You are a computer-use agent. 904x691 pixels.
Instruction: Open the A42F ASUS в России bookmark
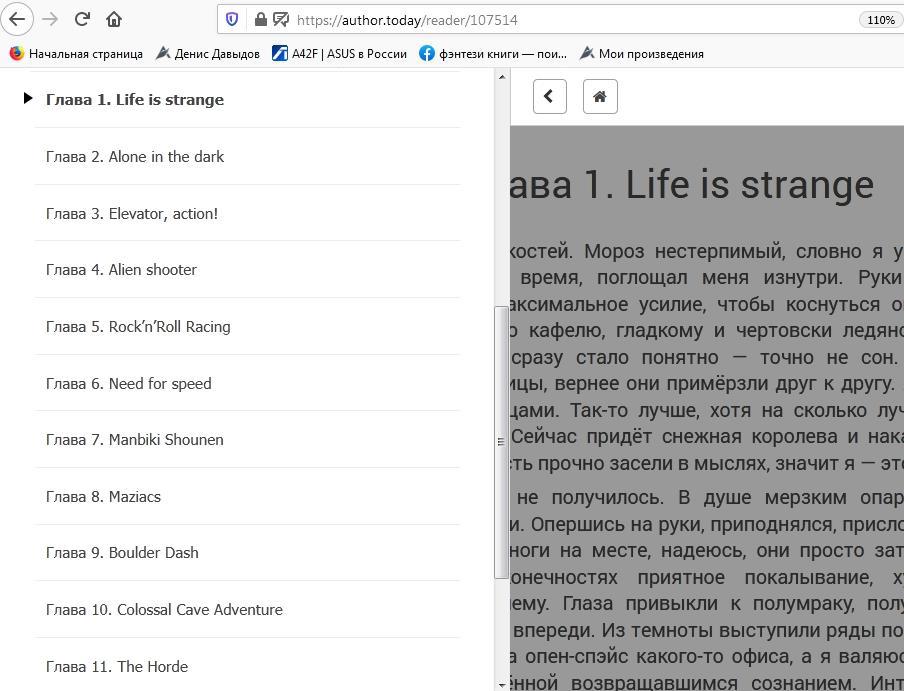340,54
